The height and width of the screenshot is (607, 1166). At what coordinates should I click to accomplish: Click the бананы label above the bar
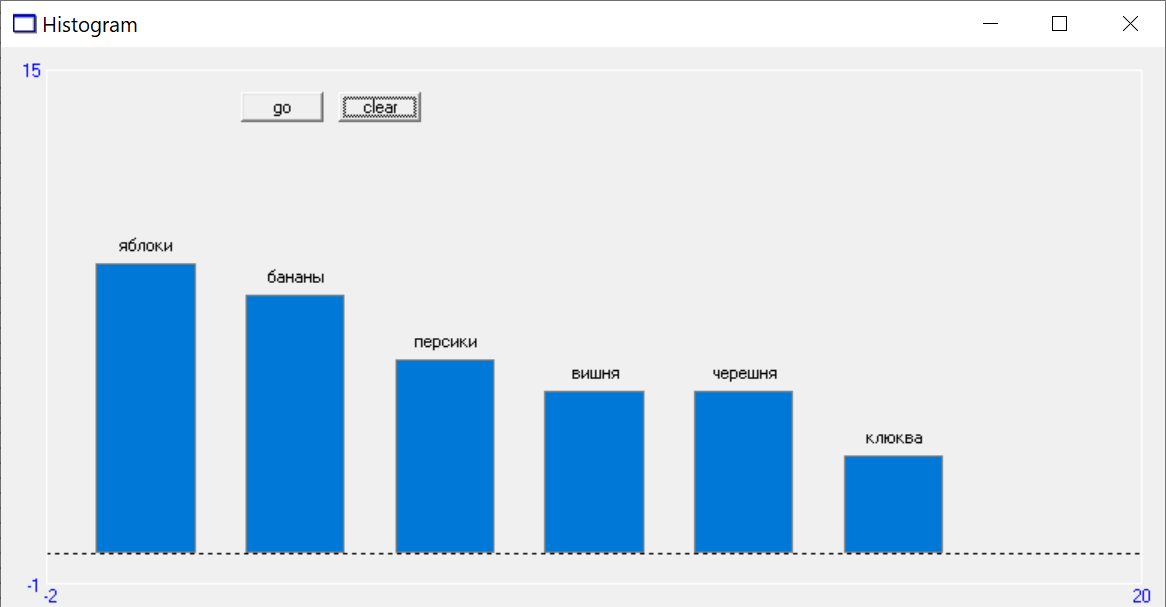pyautogui.click(x=295, y=278)
